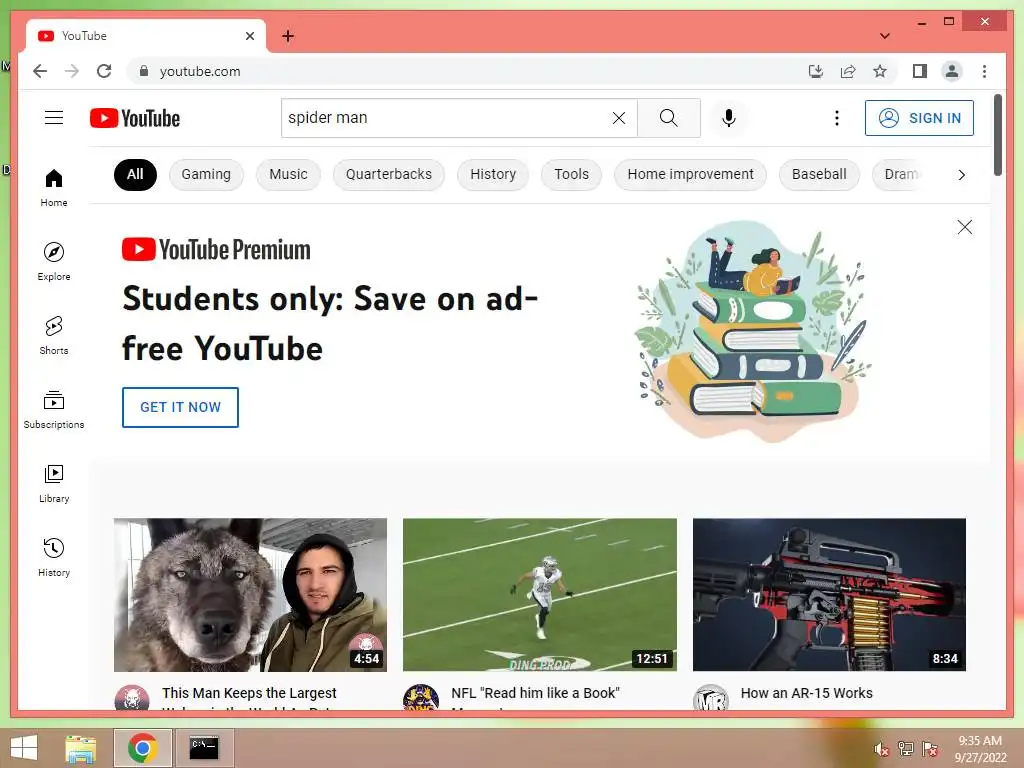Image resolution: width=1024 pixels, height=768 pixels.
Task: Open the AR-15 video thumbnail
Action: [x=829, y=595]
